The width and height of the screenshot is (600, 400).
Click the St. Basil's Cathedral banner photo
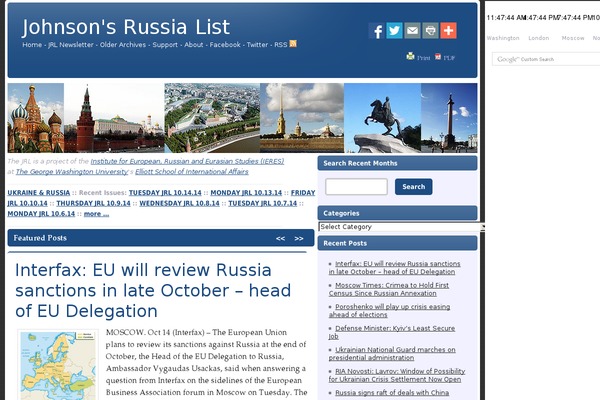tap(36, 118)
